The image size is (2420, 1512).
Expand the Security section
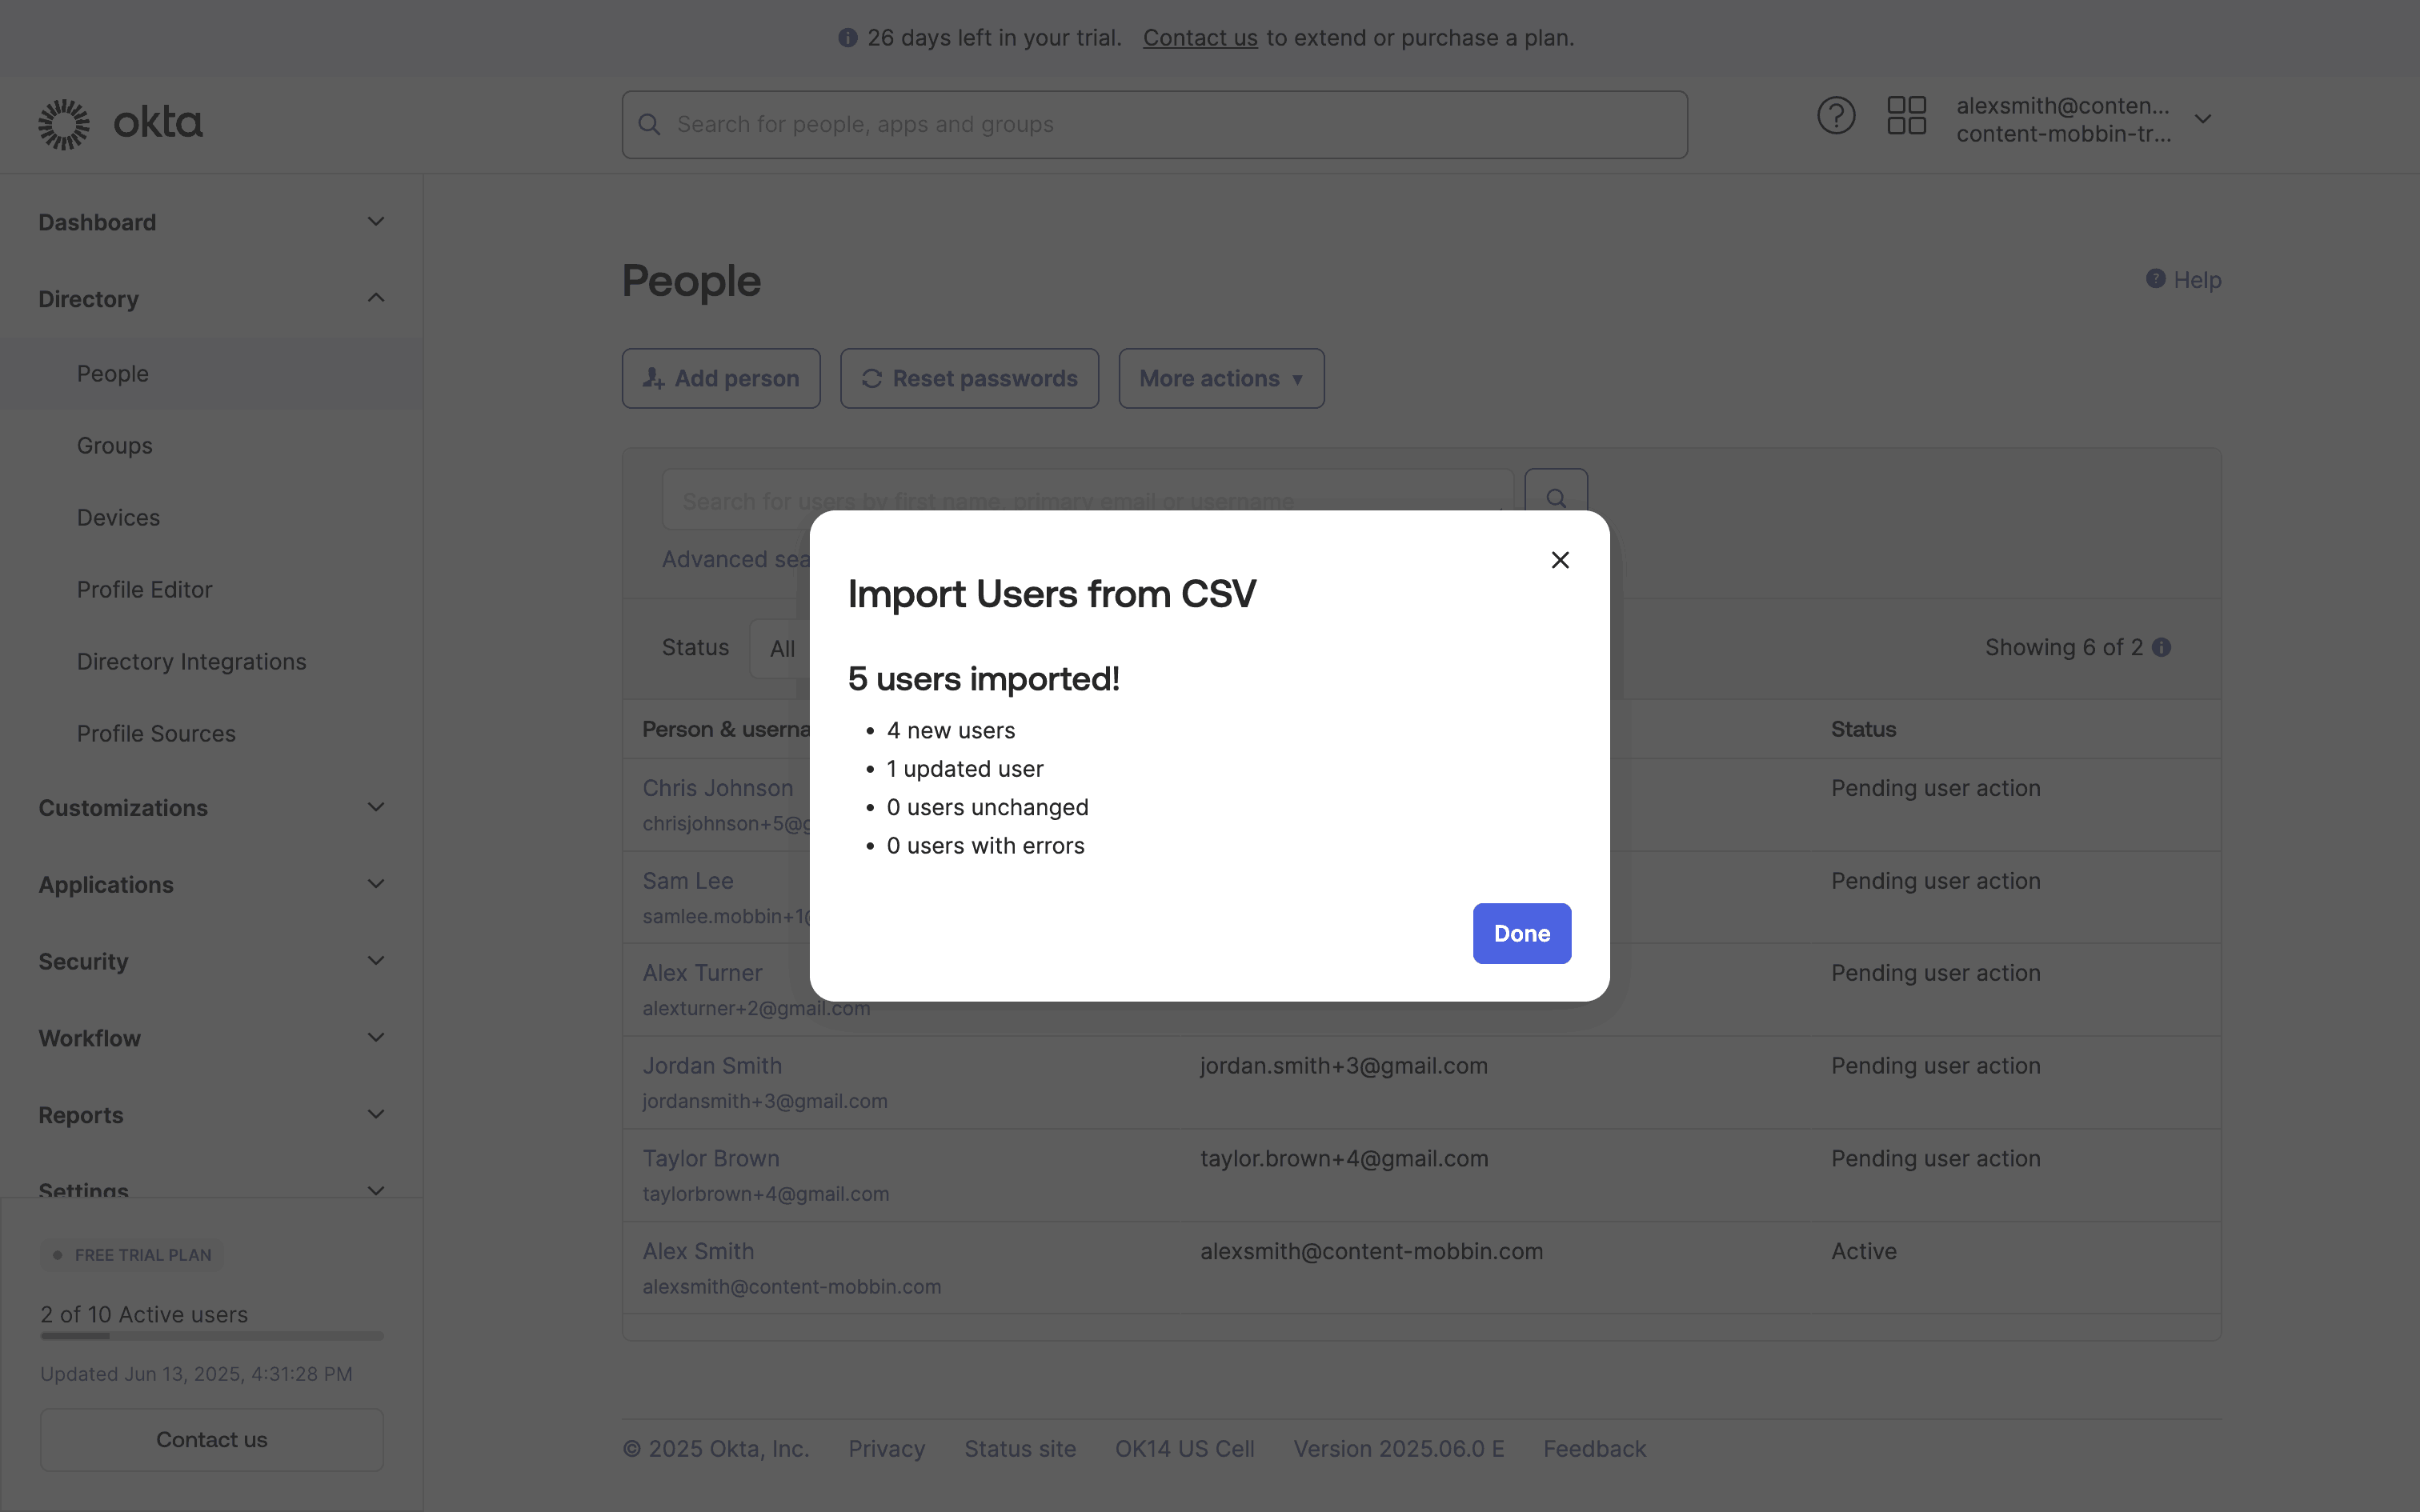(375, 962)
